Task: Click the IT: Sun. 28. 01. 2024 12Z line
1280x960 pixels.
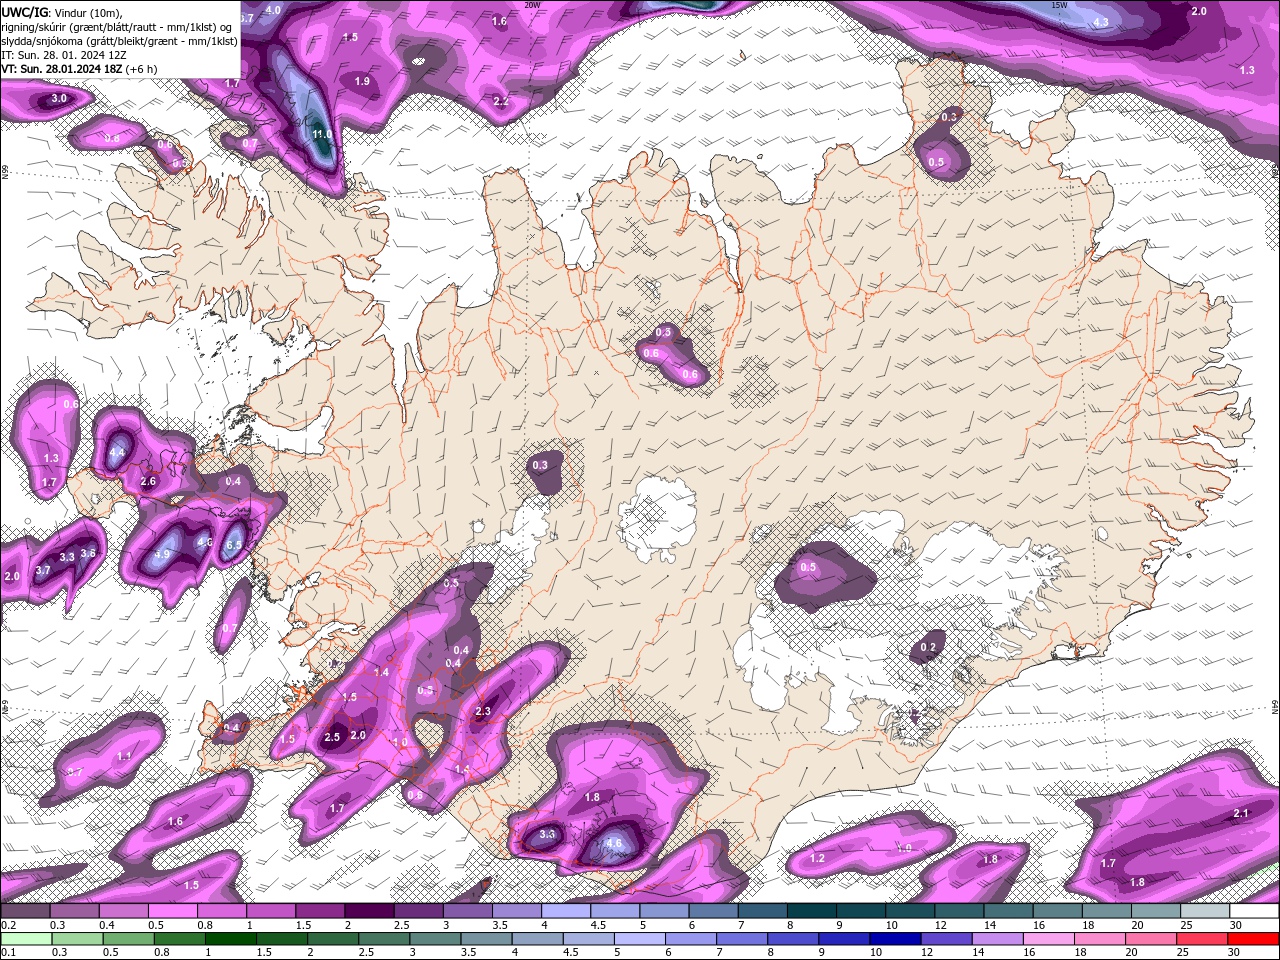Action: click(63, 55)
